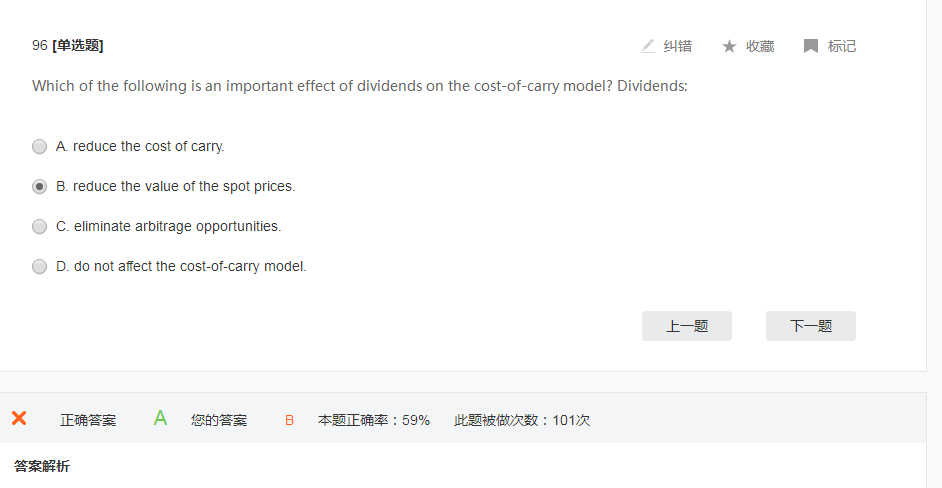Click the 本题正确率 59% accuracy text

tap(374, 420)
